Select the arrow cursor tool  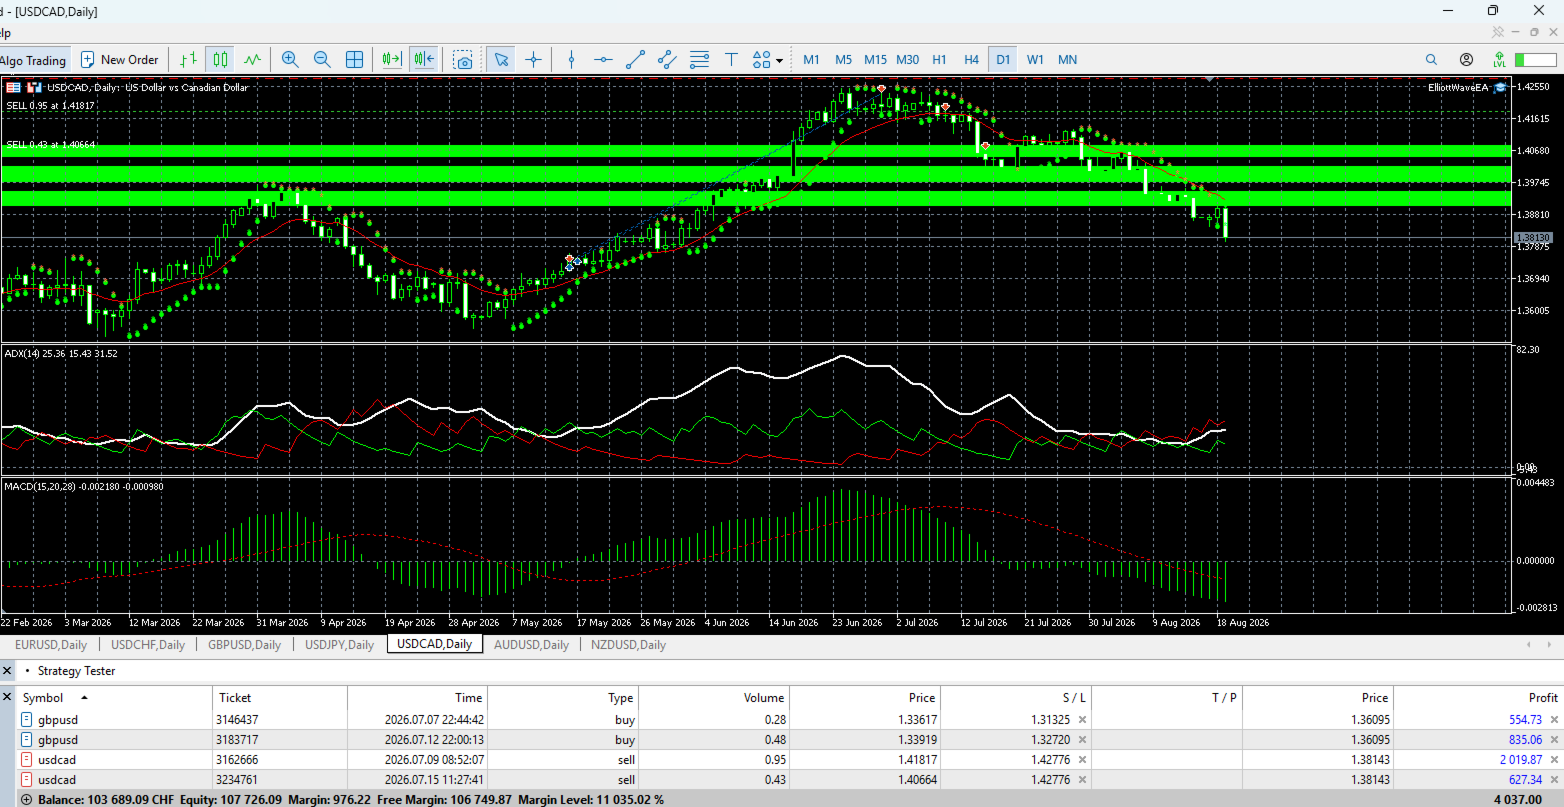(x=501, y=60)
